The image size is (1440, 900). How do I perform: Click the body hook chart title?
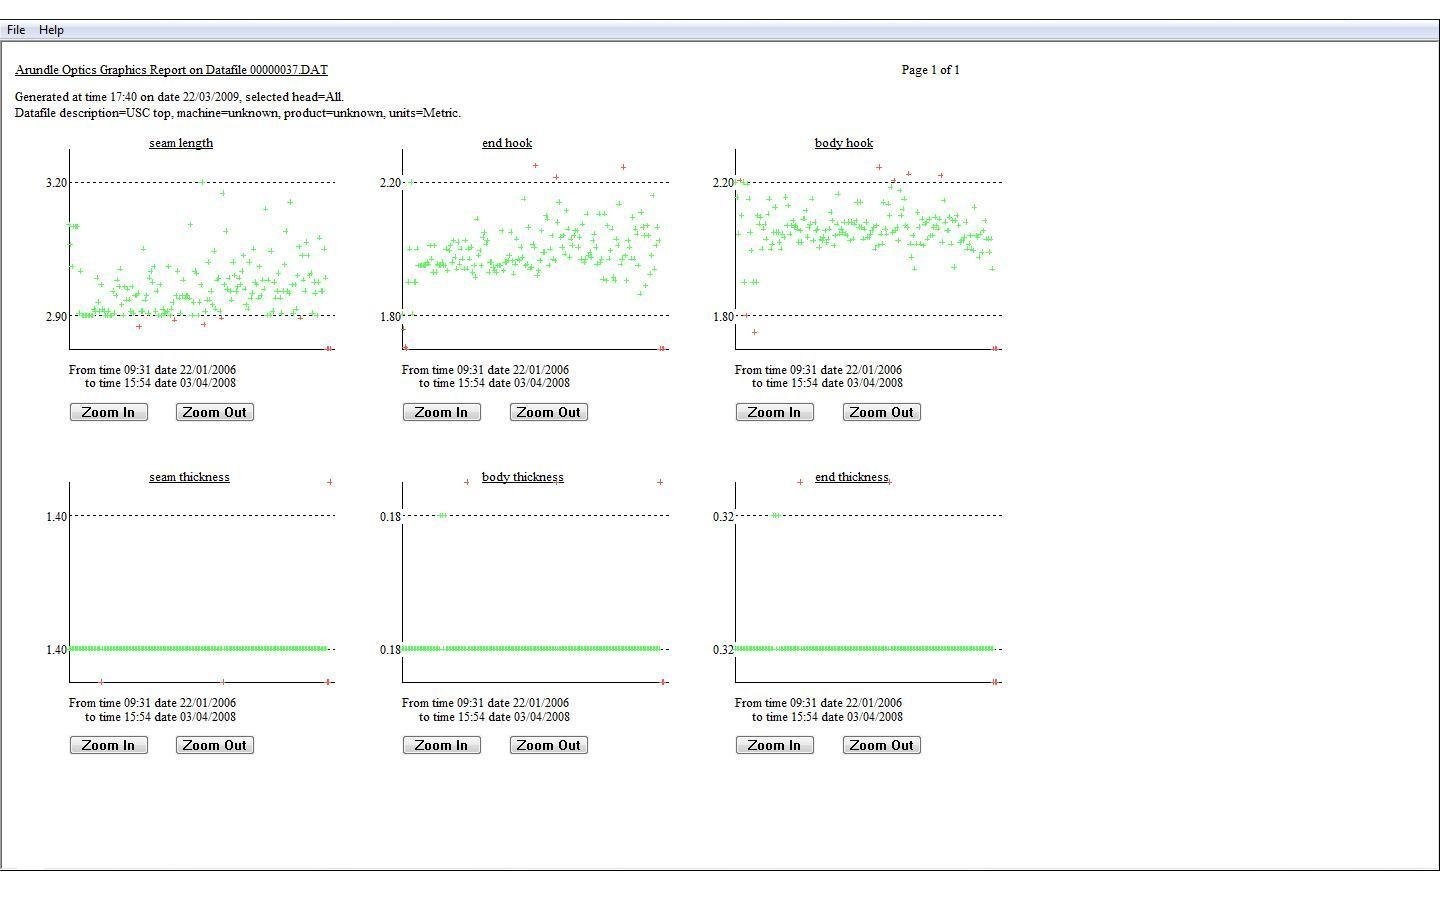pos(844,143)
